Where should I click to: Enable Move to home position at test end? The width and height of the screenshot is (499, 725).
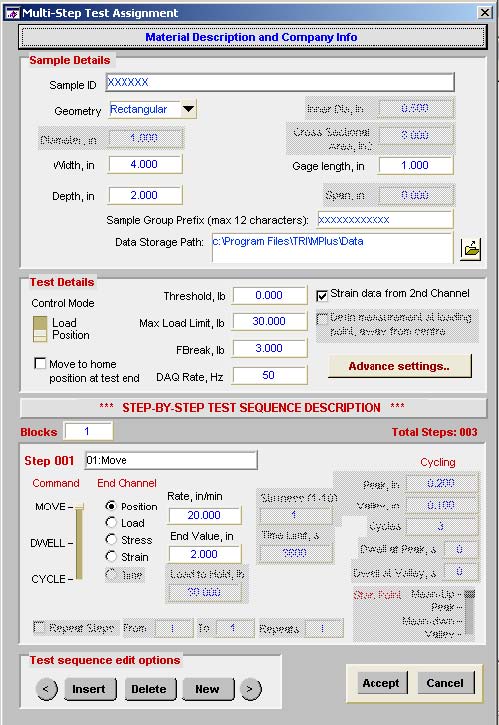click(x=40, y=363)
